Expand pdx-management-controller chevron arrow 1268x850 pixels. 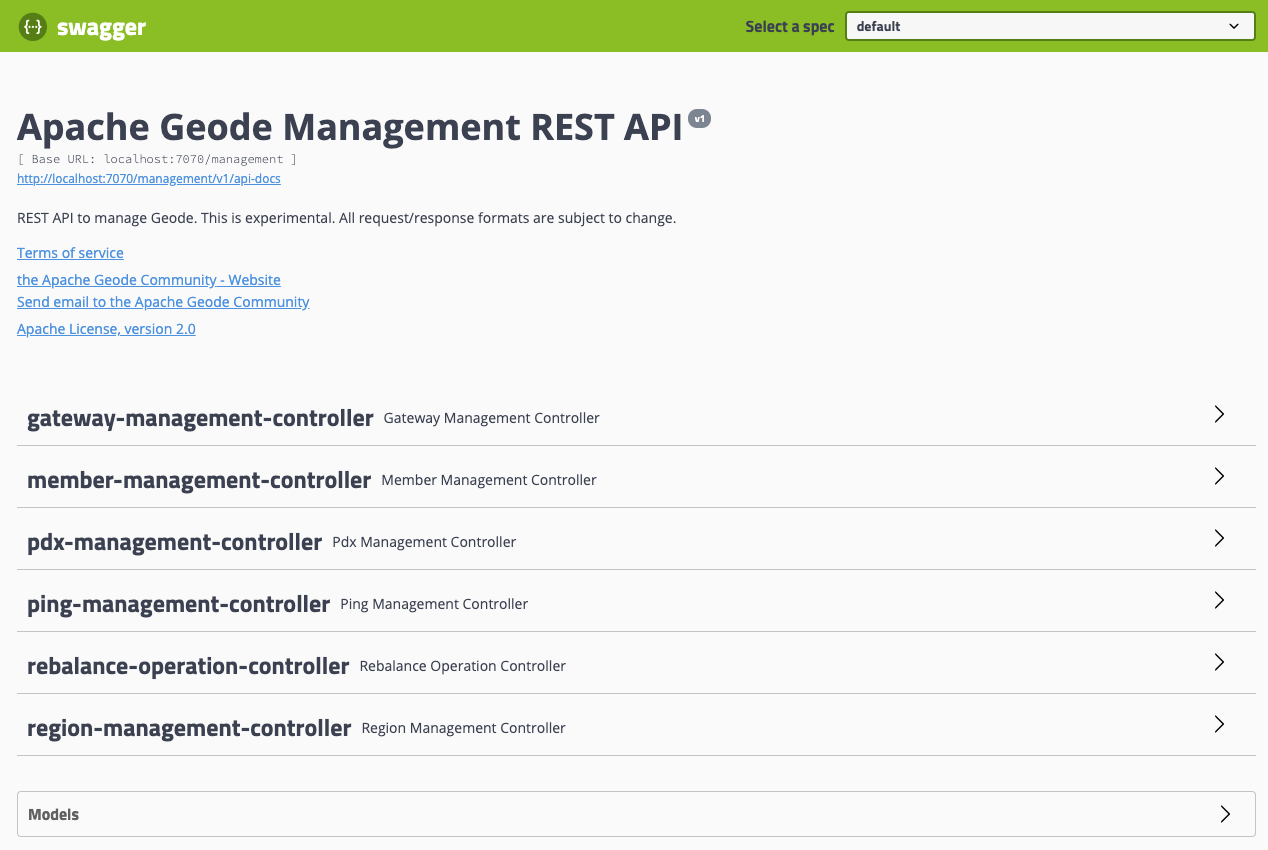[1219, 539]
